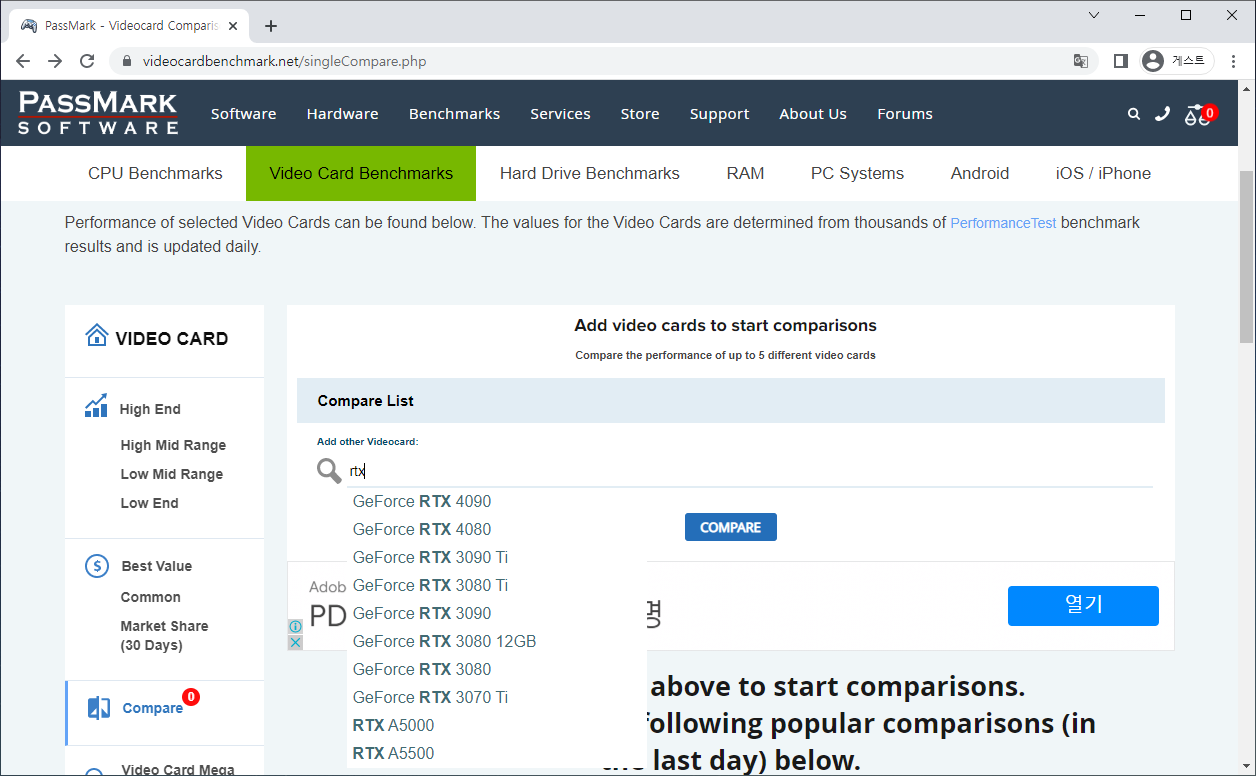This screenshot has height=776, width=1256.
Task: Switch to Hard Drive Benchmarks tab
Action: (590, 173)
